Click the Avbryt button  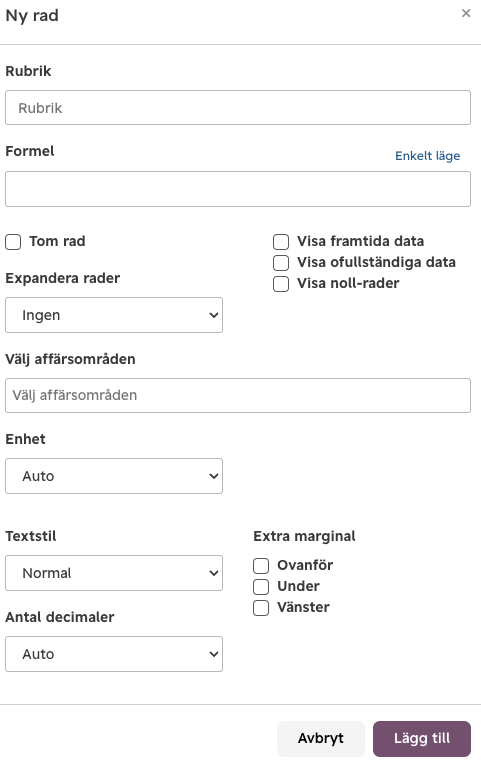[321, 739]
